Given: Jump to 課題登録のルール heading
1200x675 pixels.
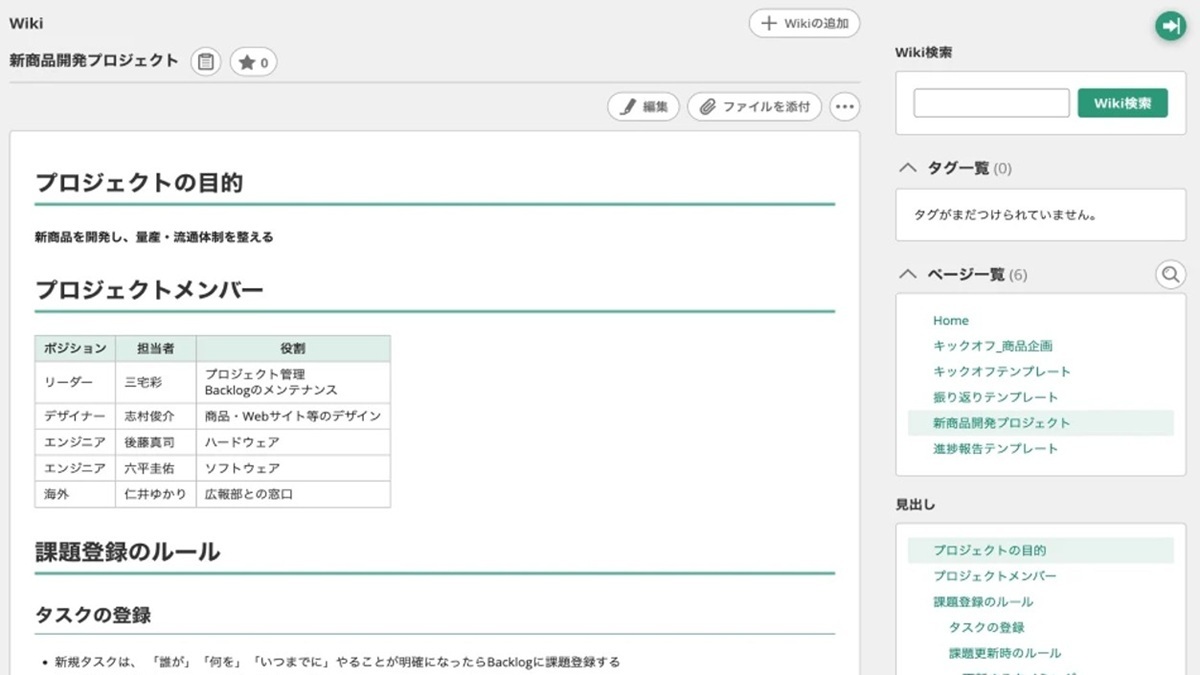Looking at the screenshot, I should pos(983,602).
